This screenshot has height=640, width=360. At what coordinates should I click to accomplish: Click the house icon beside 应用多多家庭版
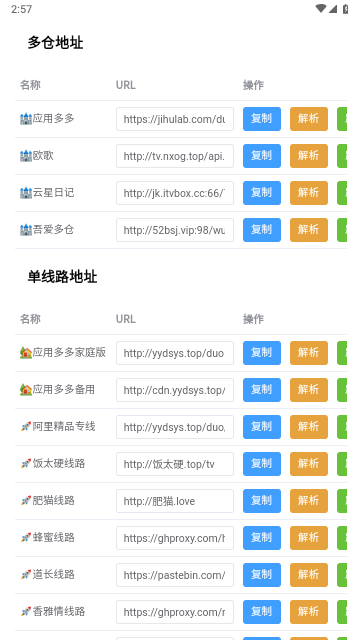click(26, 353)
